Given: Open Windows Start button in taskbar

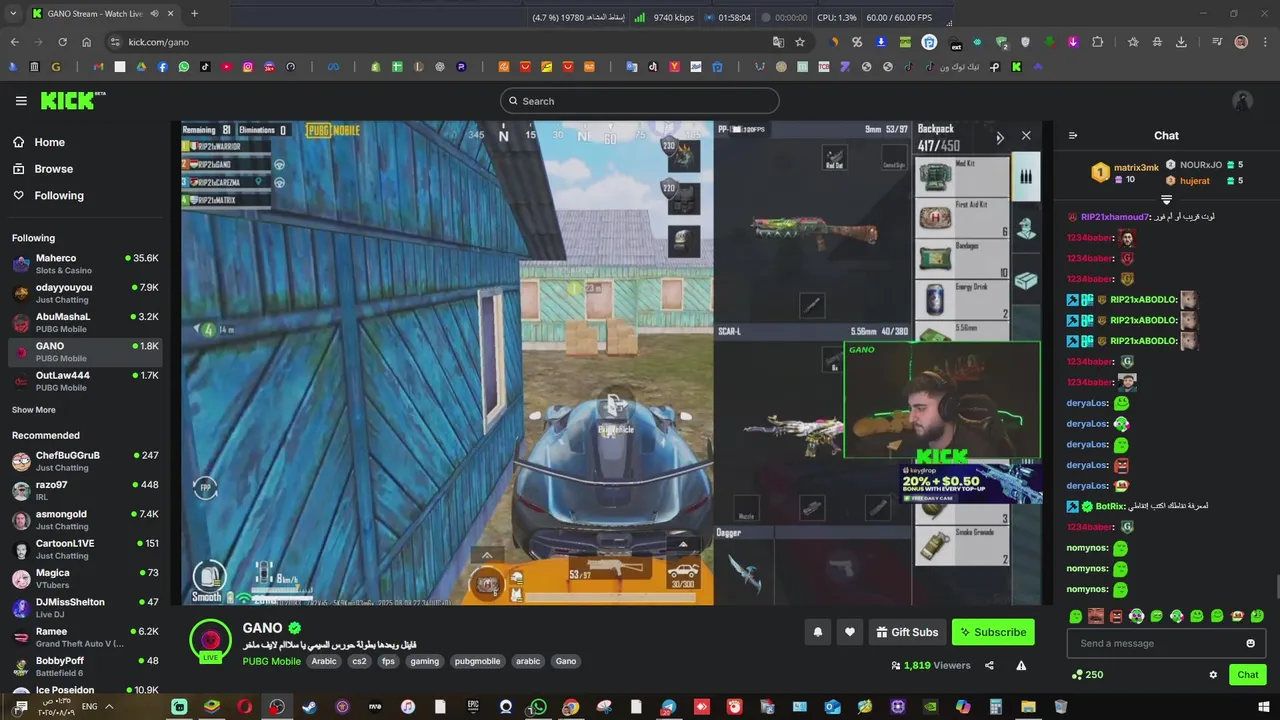Looking at the screenshot, I should (1264, 707).
